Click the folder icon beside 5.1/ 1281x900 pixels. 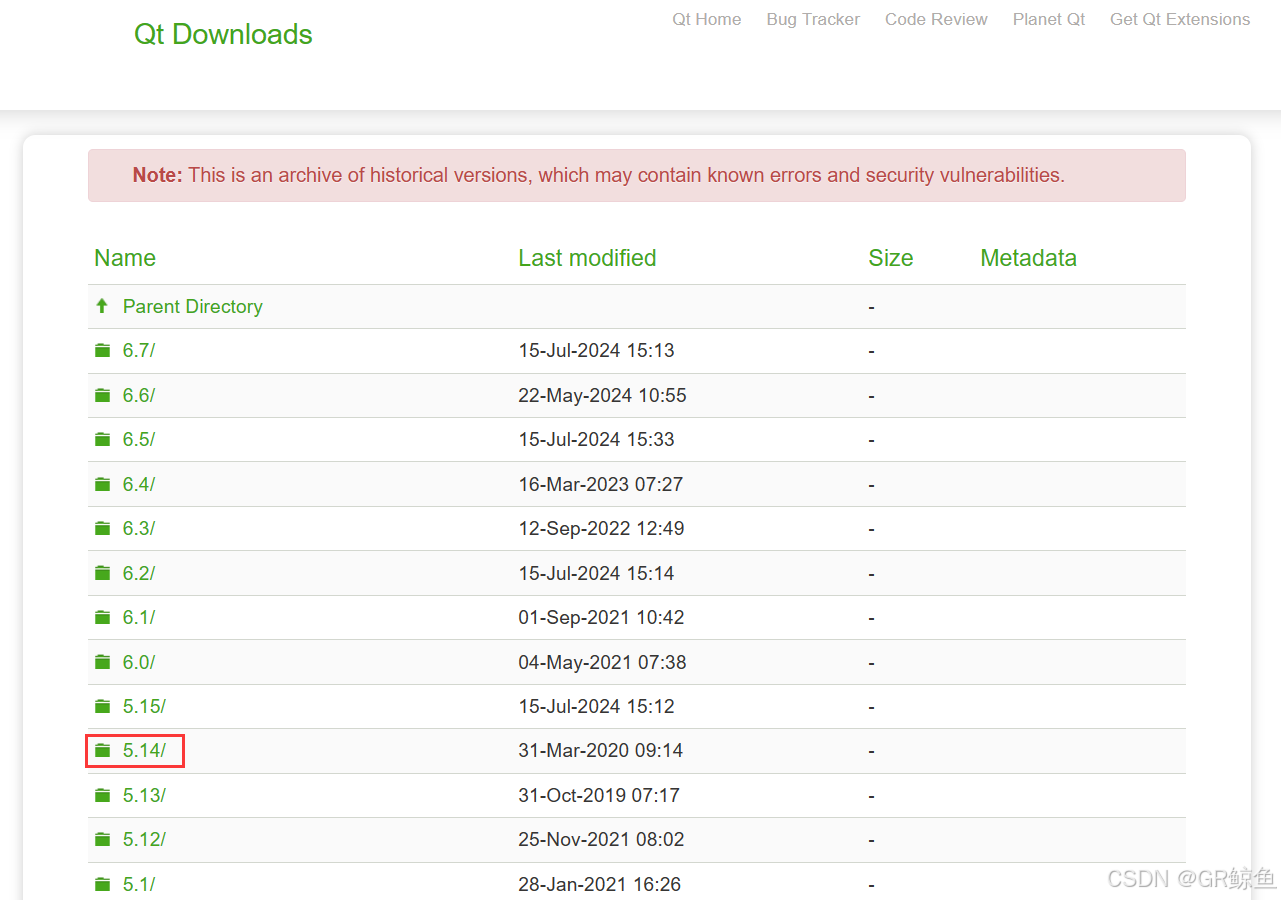(x=102, y=884)
